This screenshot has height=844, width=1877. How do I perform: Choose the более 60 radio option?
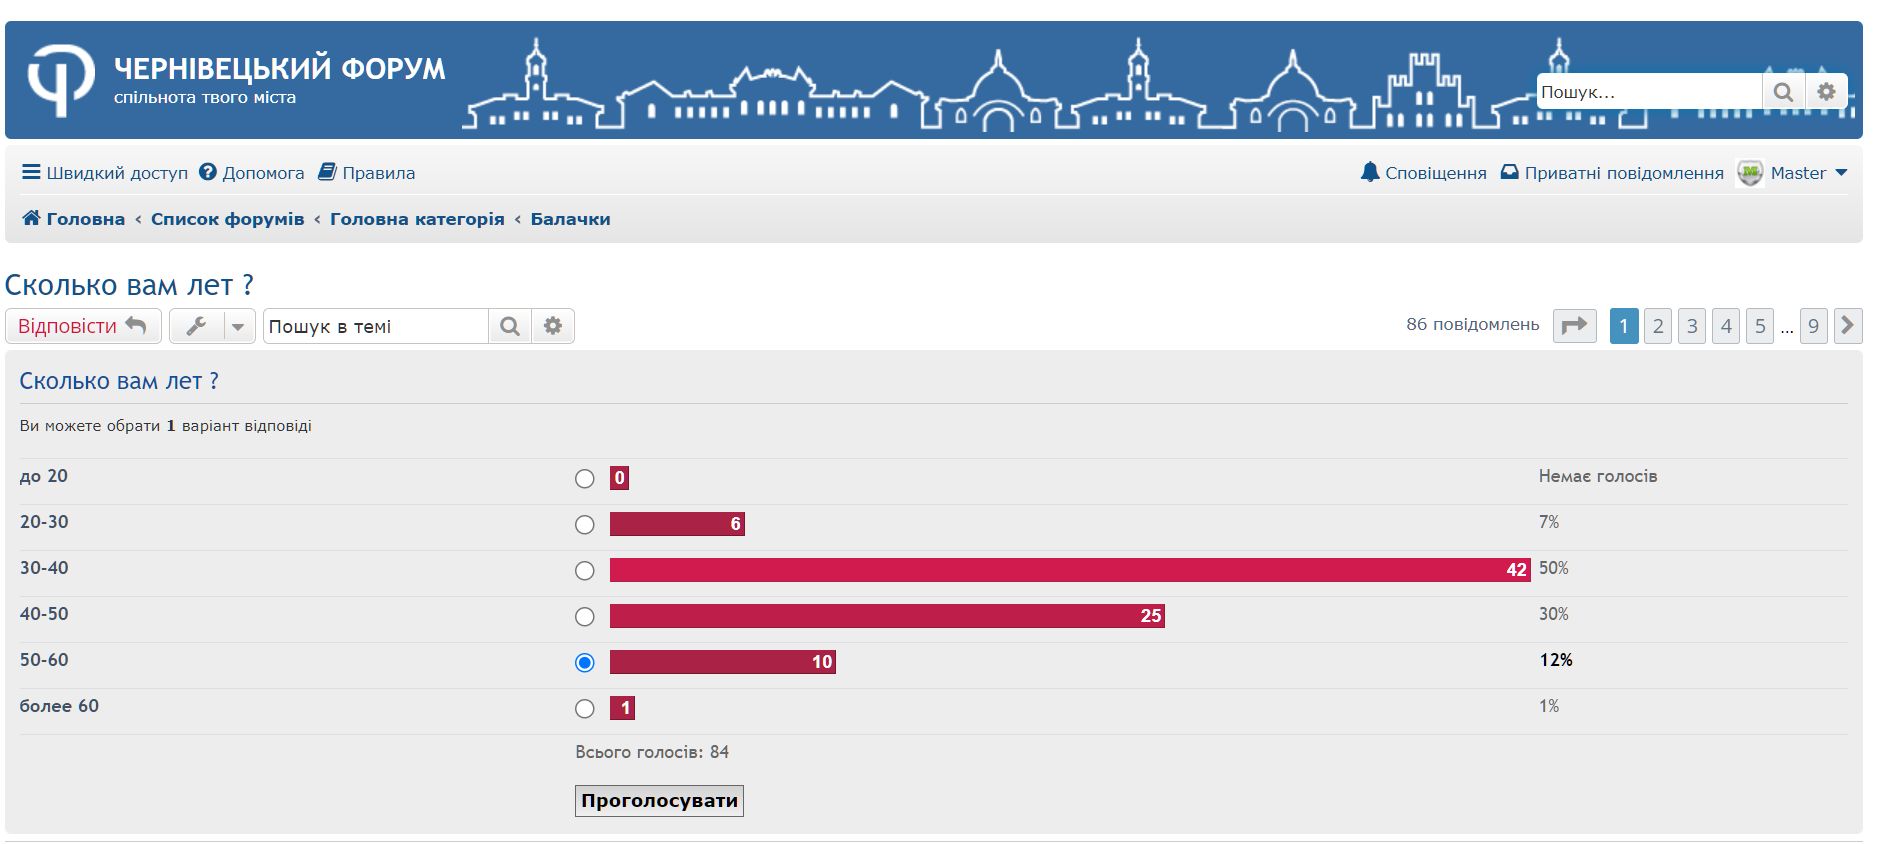(585, 709)
